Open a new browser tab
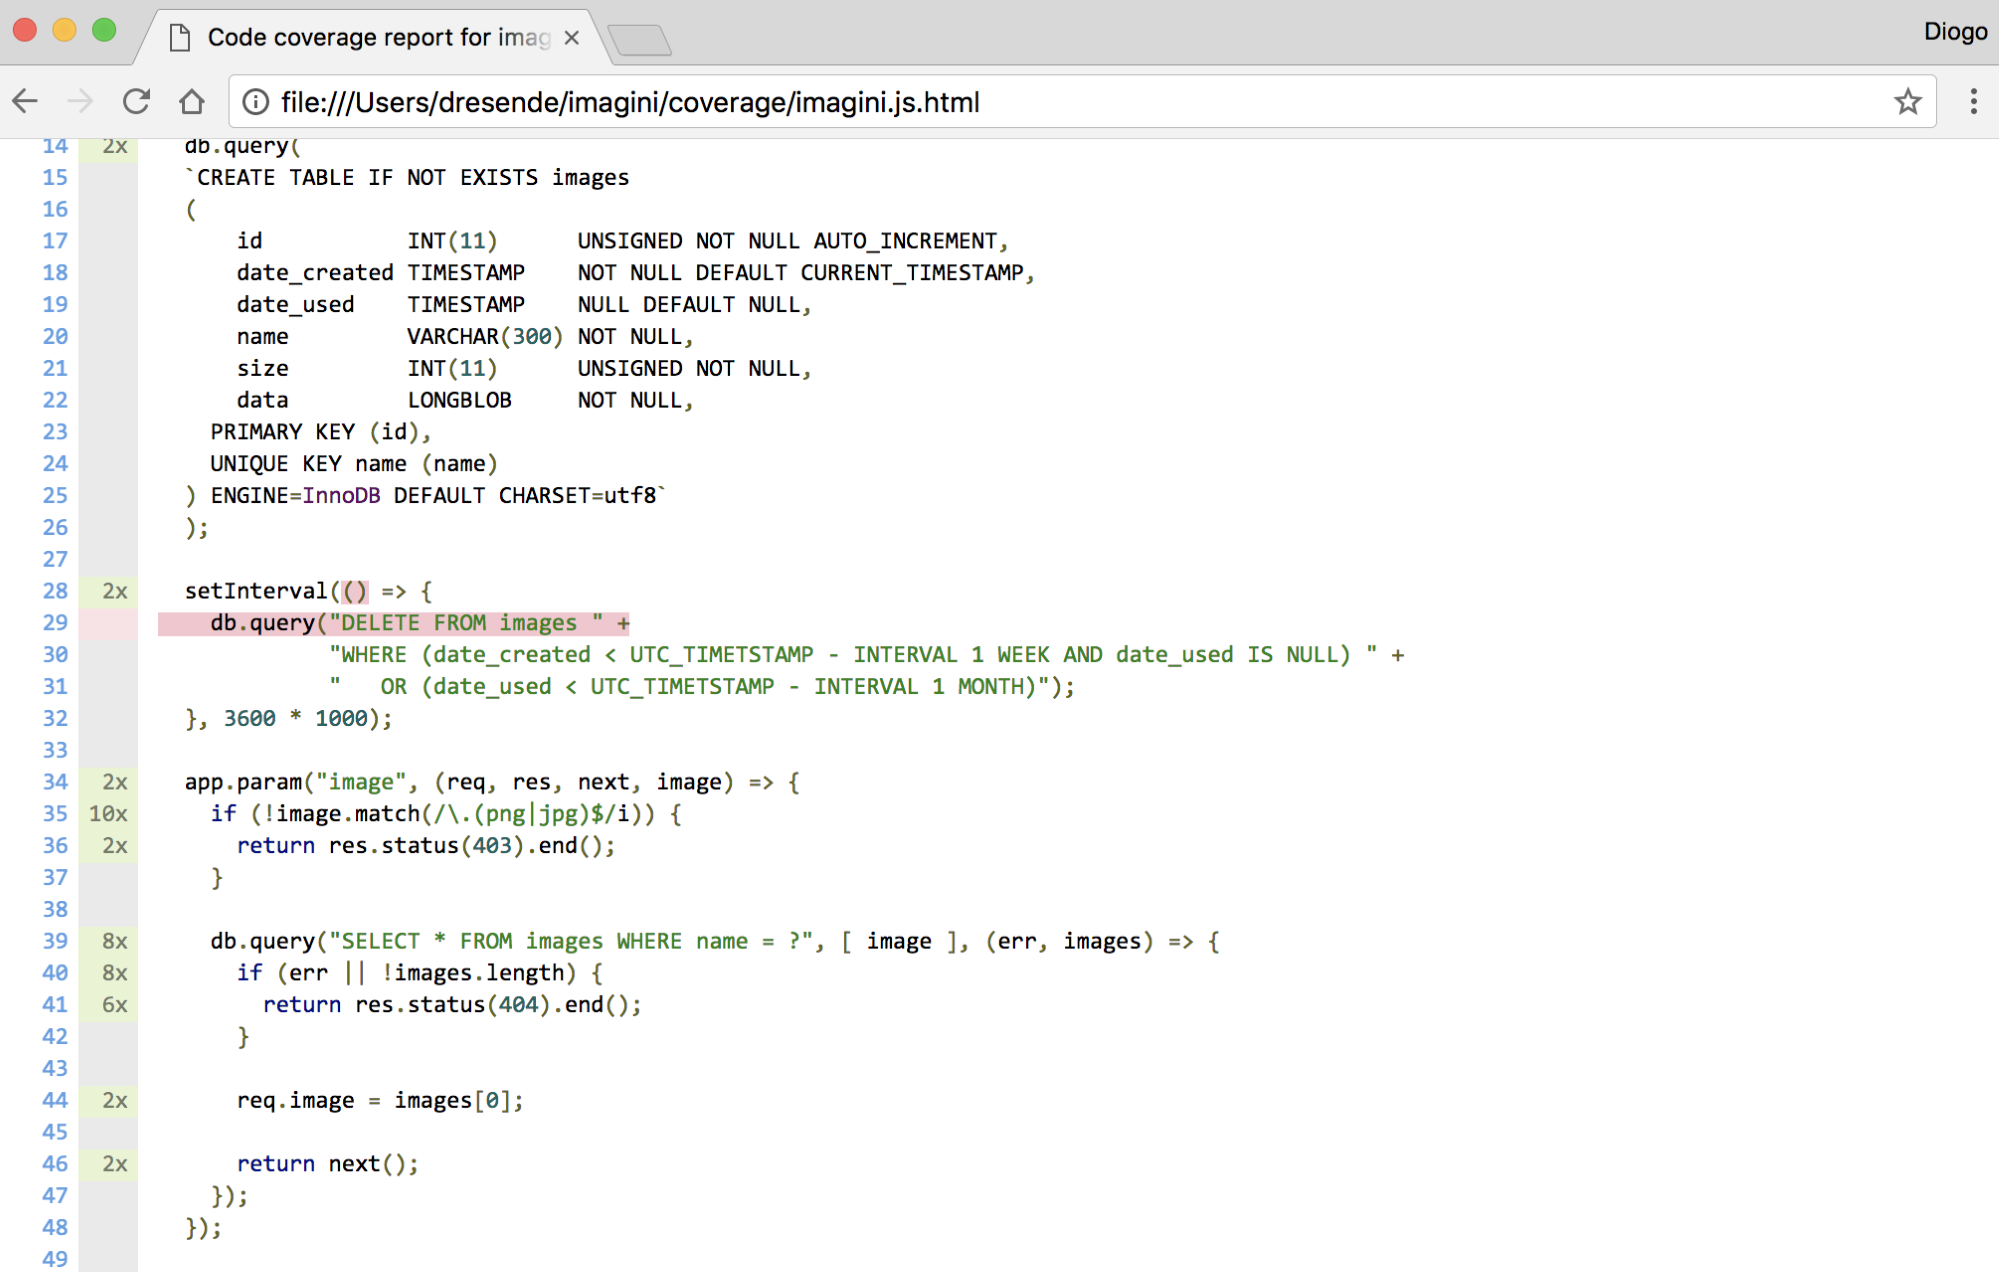This screenshot has height=1272, width=1999. 640,40
